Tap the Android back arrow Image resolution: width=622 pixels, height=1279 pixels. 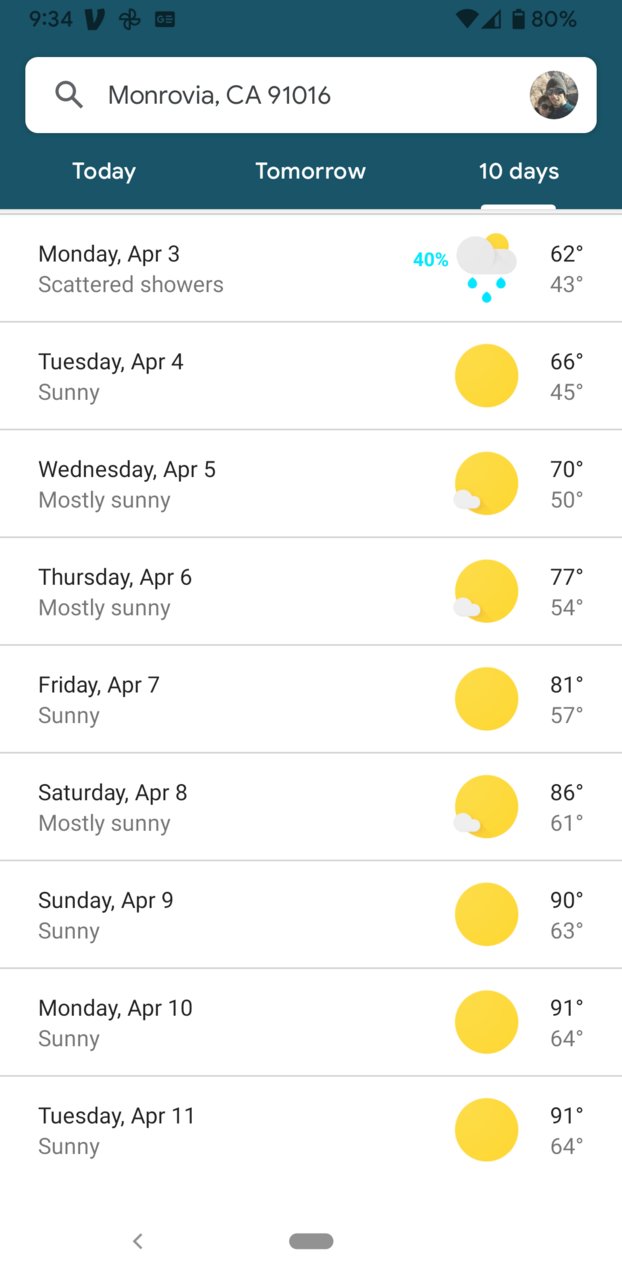click(x=138, y=1241)
